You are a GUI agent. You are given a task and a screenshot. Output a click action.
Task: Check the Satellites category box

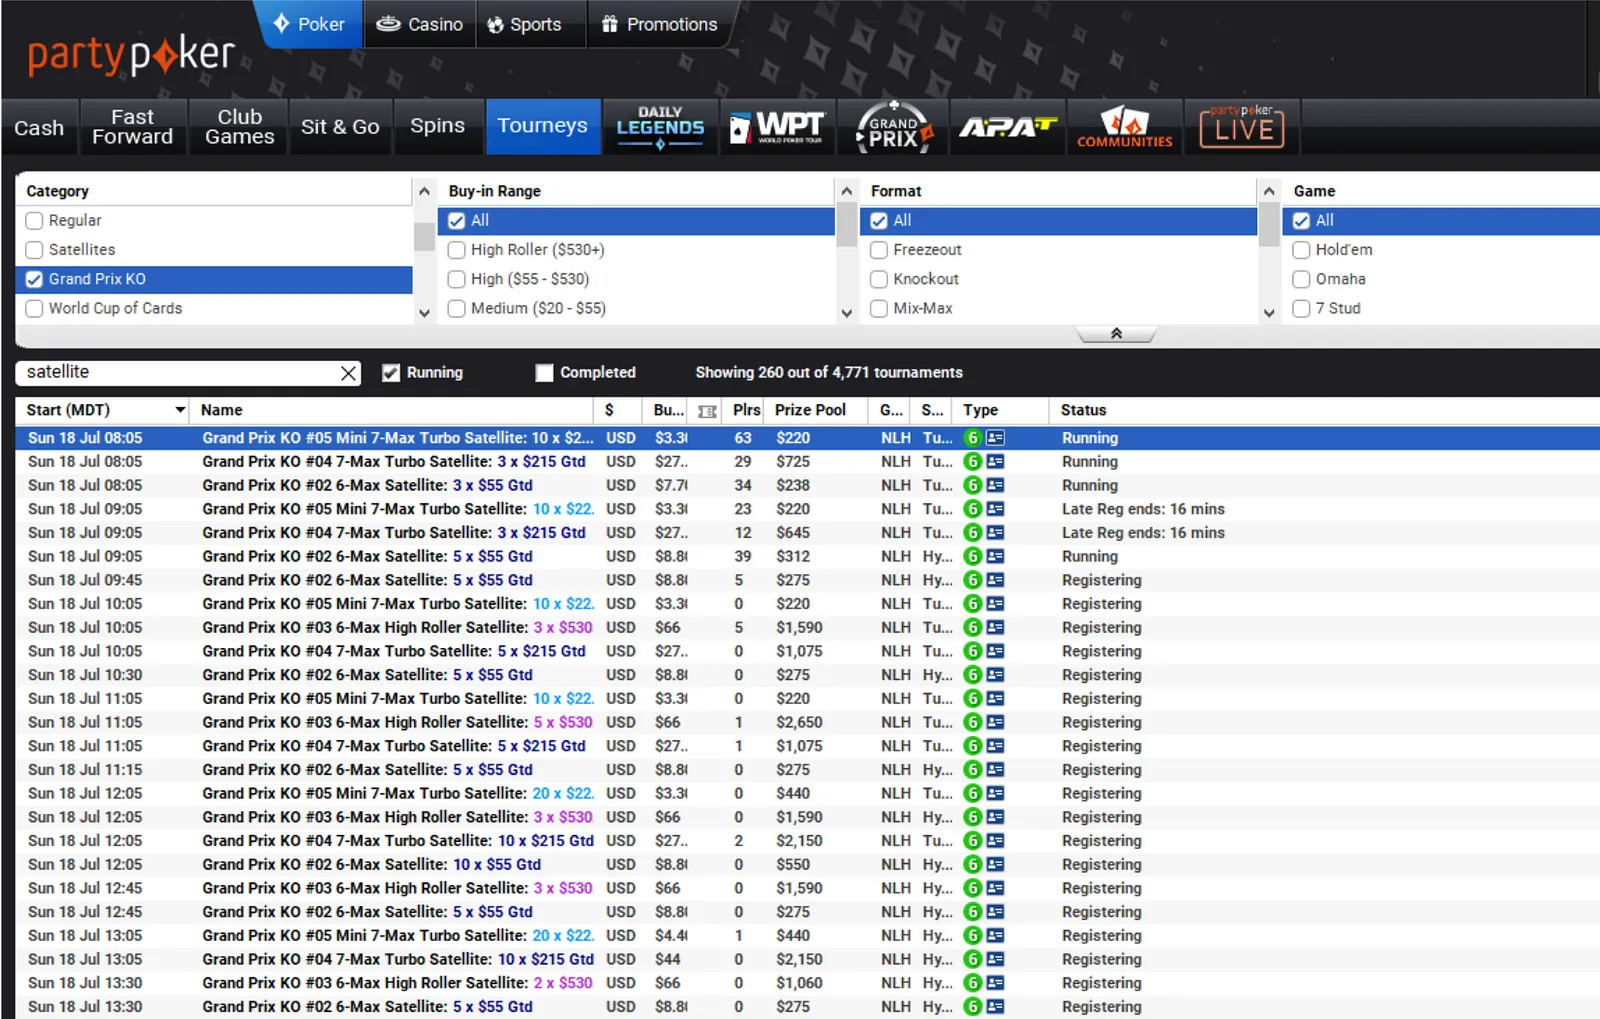point(35,250)
